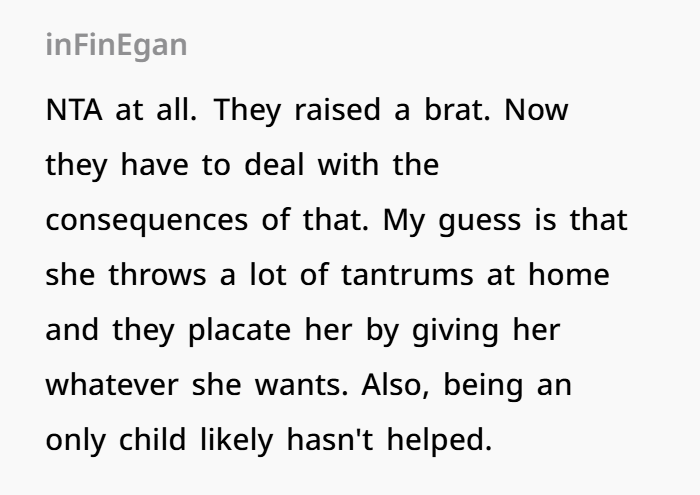Click the word 'guess' in comment
700x495 pixels.
[x=479, y=221]
